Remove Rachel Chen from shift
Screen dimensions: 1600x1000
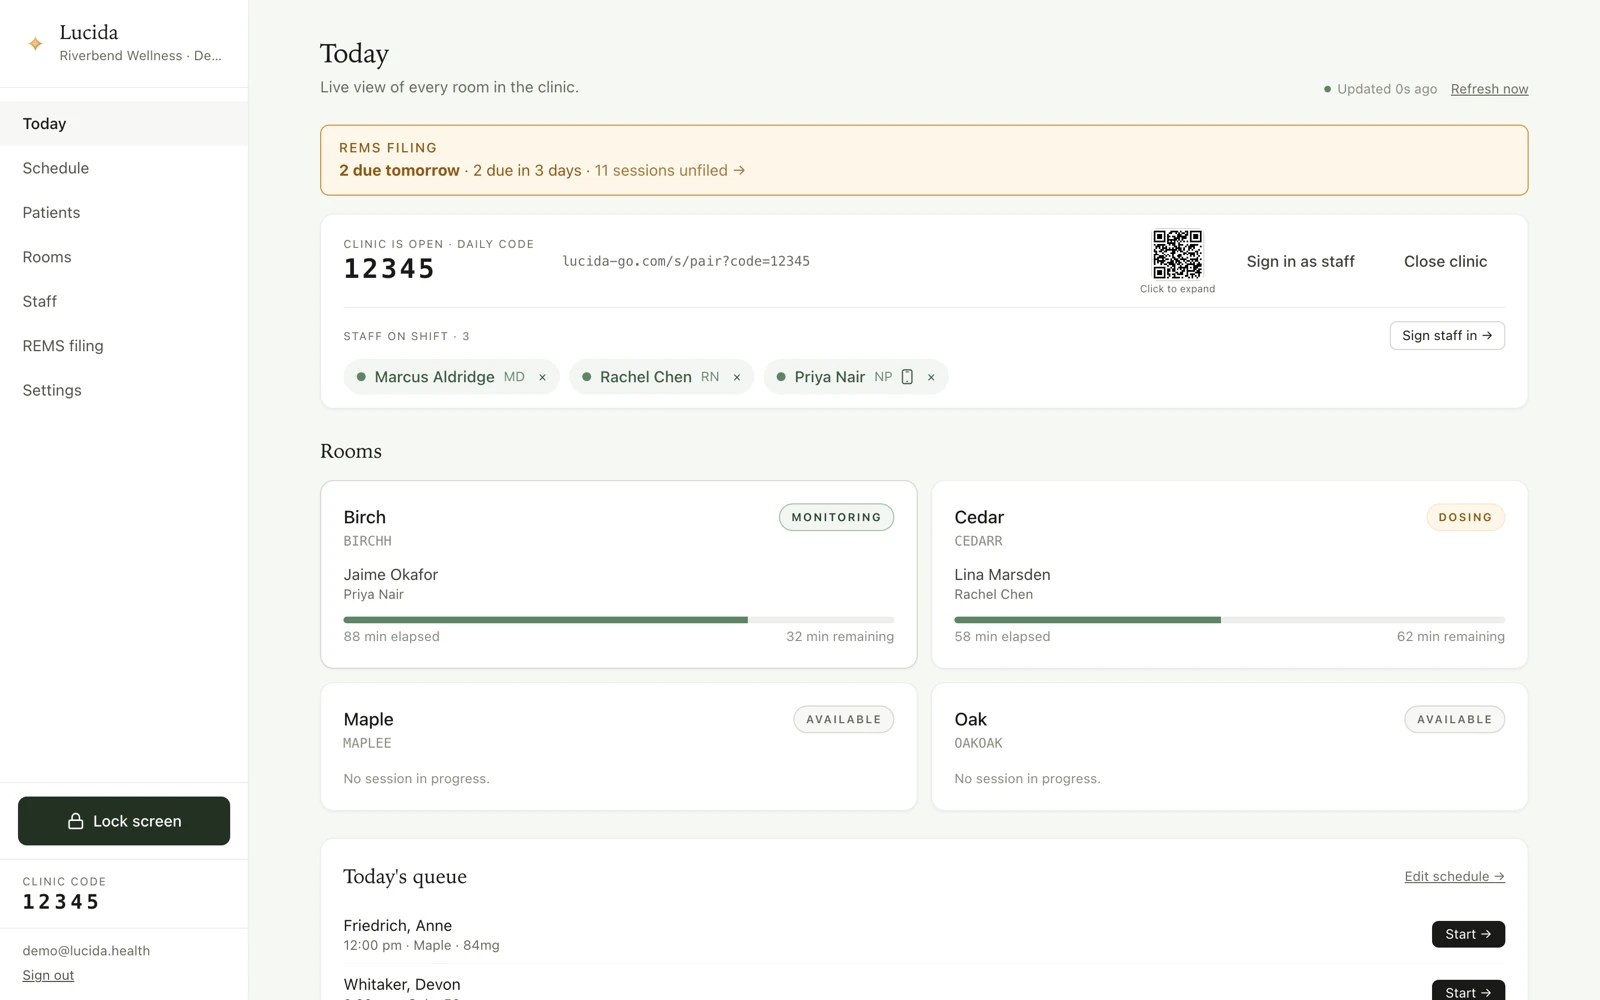pyautogui.click(x=737, y=377)
